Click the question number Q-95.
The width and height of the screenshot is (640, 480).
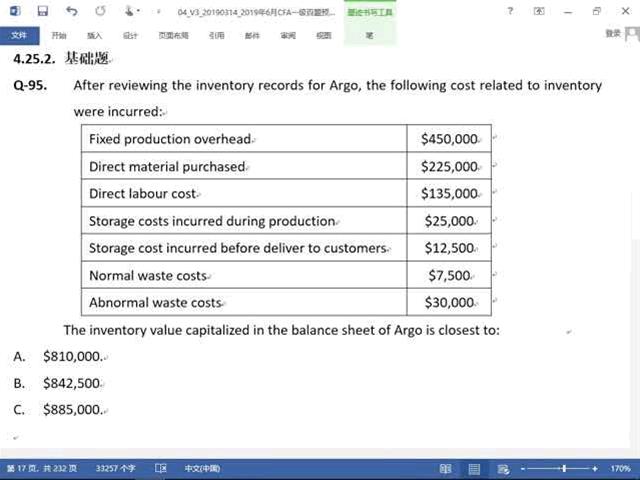30,85
